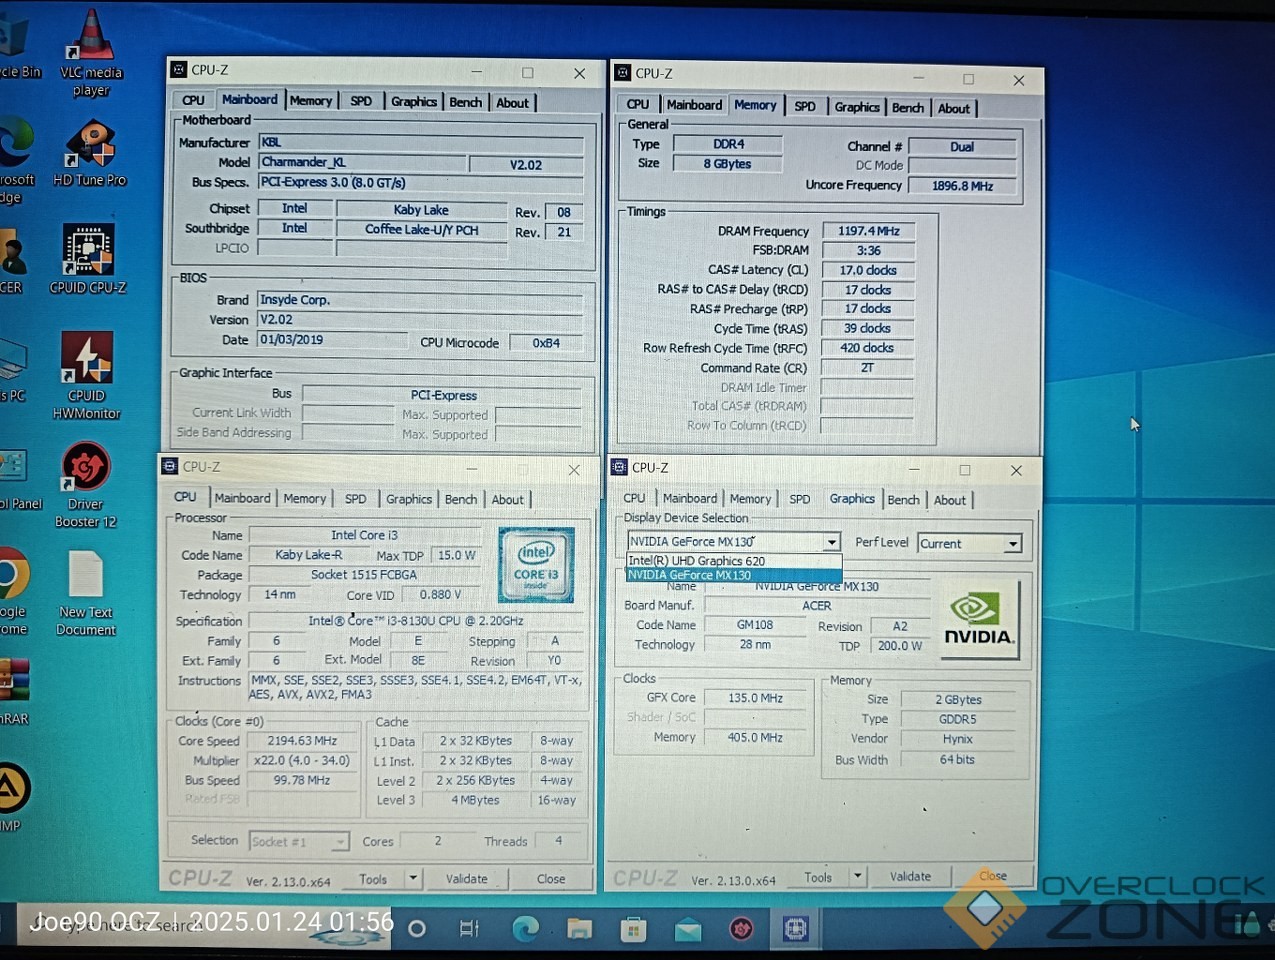Switch to the CPU tab in the Mainboard window
Image resolution: width=1275 pixels, height=960 pixels.
(193, 101)
